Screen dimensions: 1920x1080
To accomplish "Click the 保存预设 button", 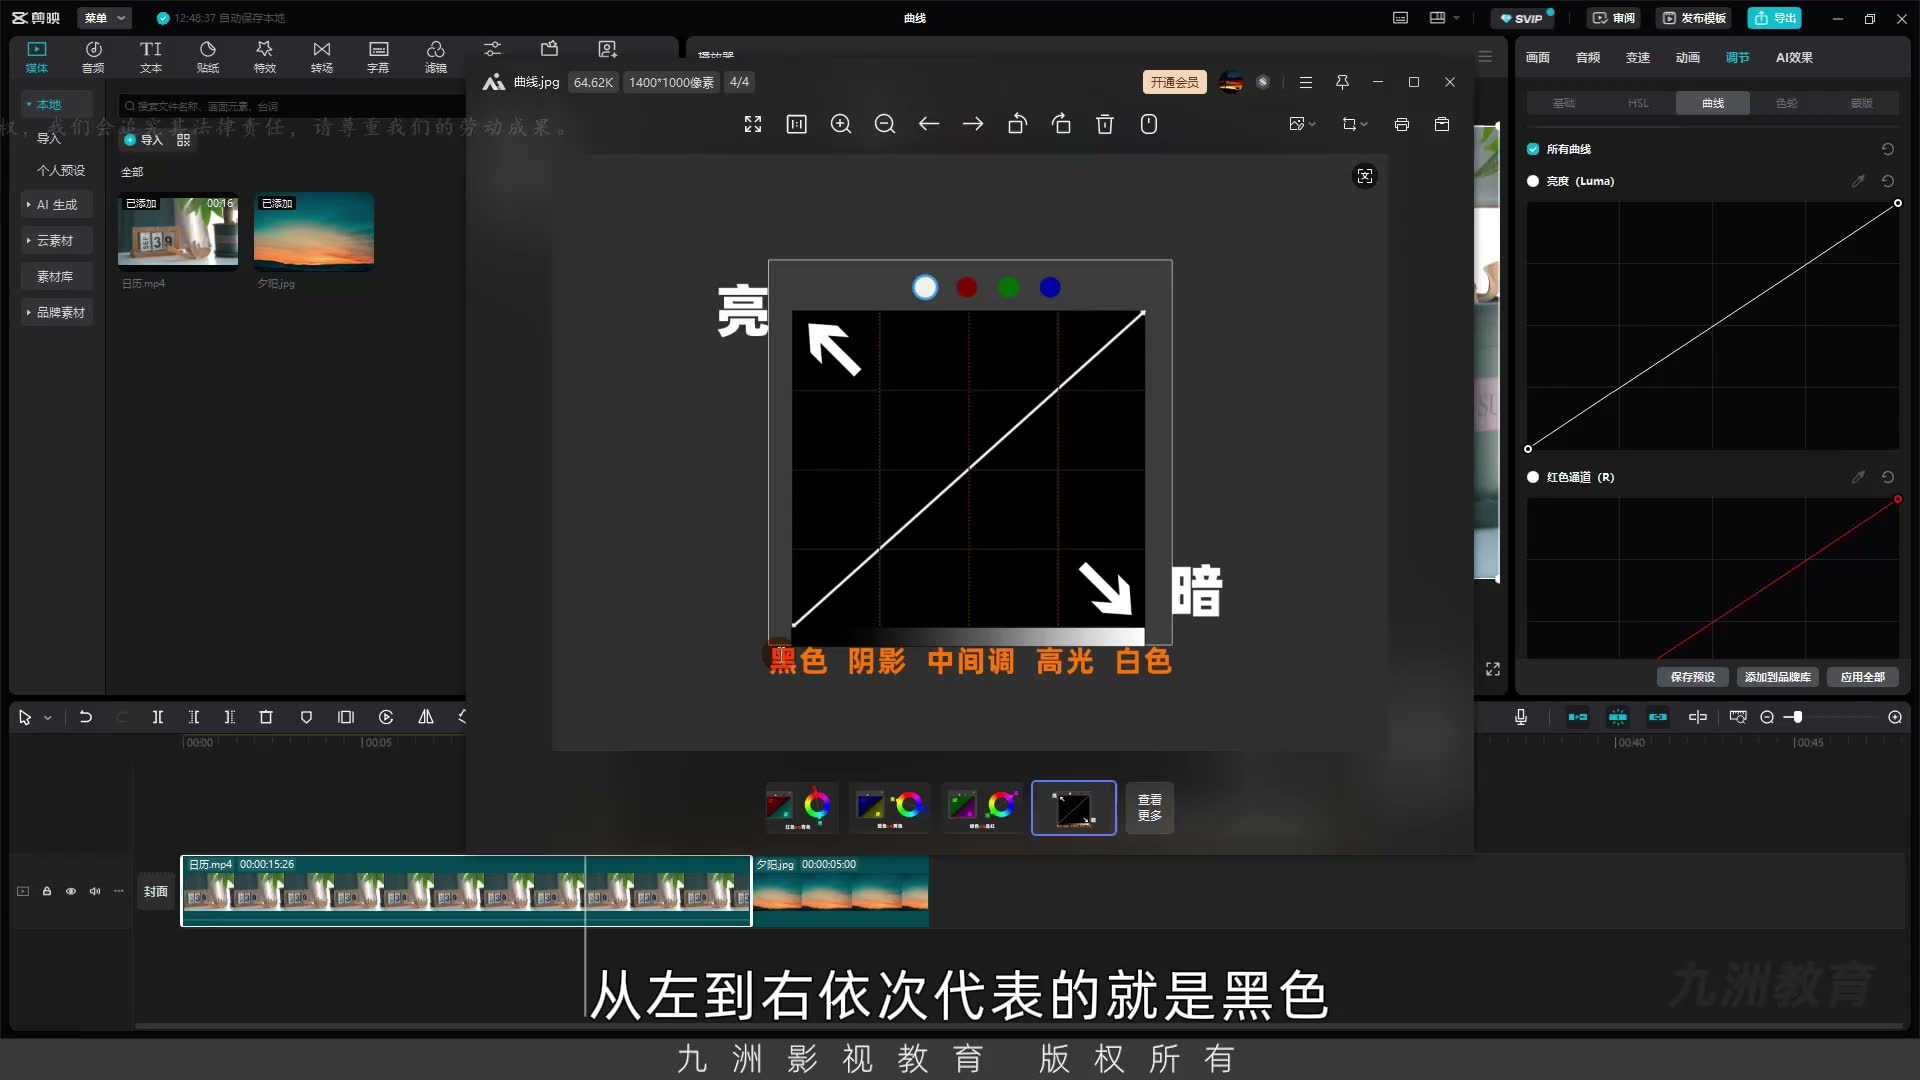I will click(x=1692, y=677).
